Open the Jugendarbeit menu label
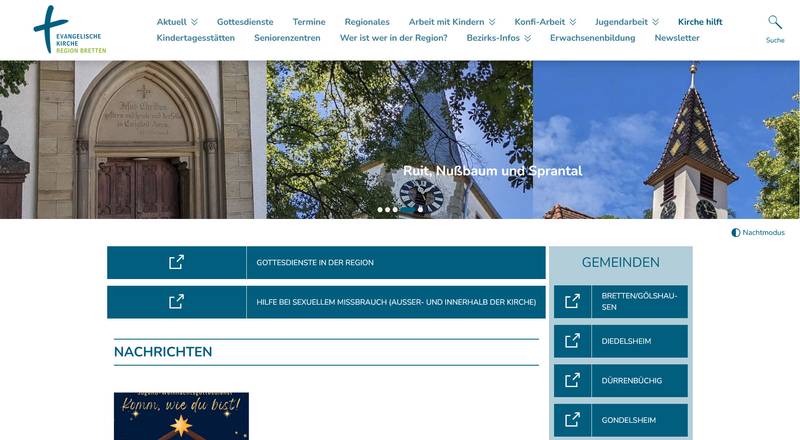 pyautogui.click(x=621, y=22)
